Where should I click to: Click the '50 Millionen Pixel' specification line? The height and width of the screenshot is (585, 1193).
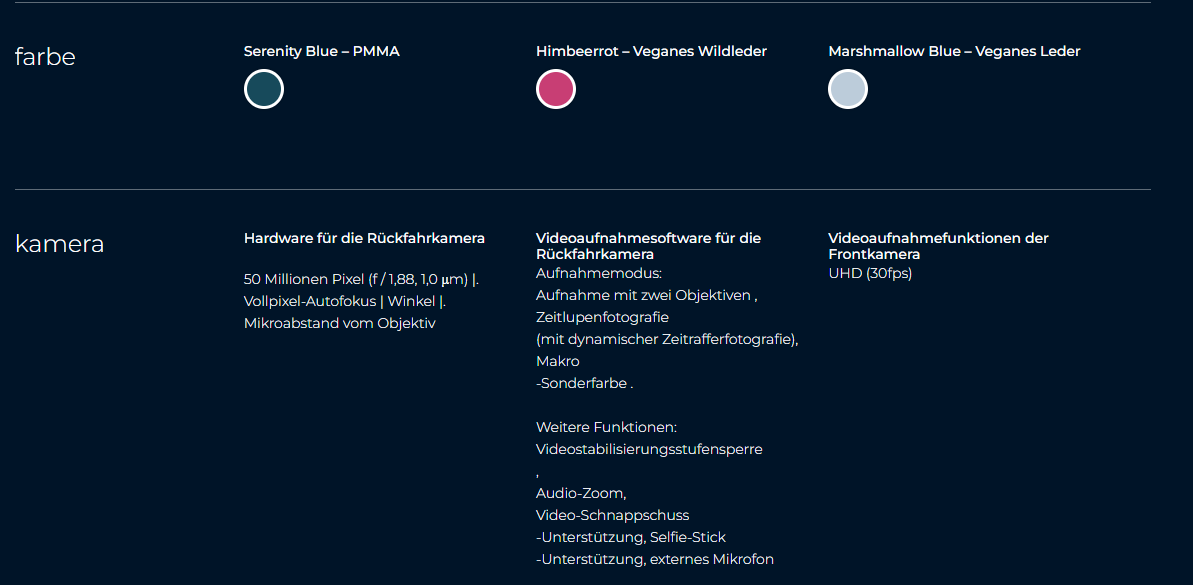tap(361, 279)
